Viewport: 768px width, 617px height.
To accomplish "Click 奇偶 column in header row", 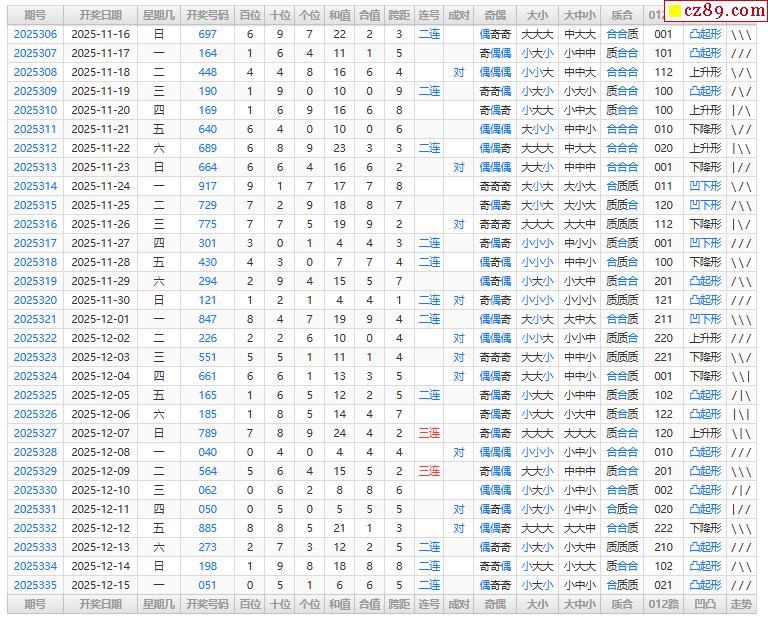I will click(x=494, y=15).
